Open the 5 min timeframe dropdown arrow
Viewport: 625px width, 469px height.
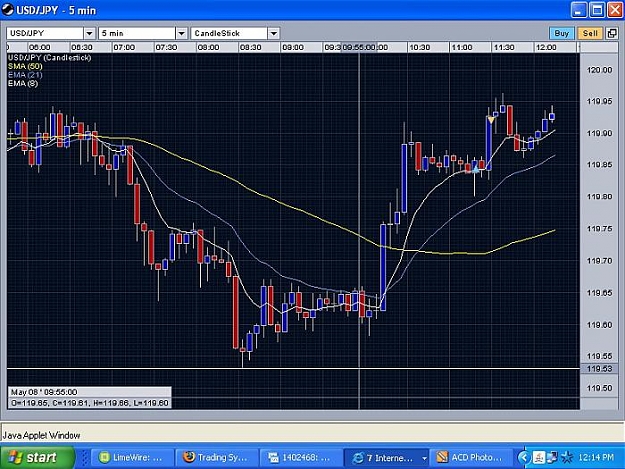coord(181,33)
